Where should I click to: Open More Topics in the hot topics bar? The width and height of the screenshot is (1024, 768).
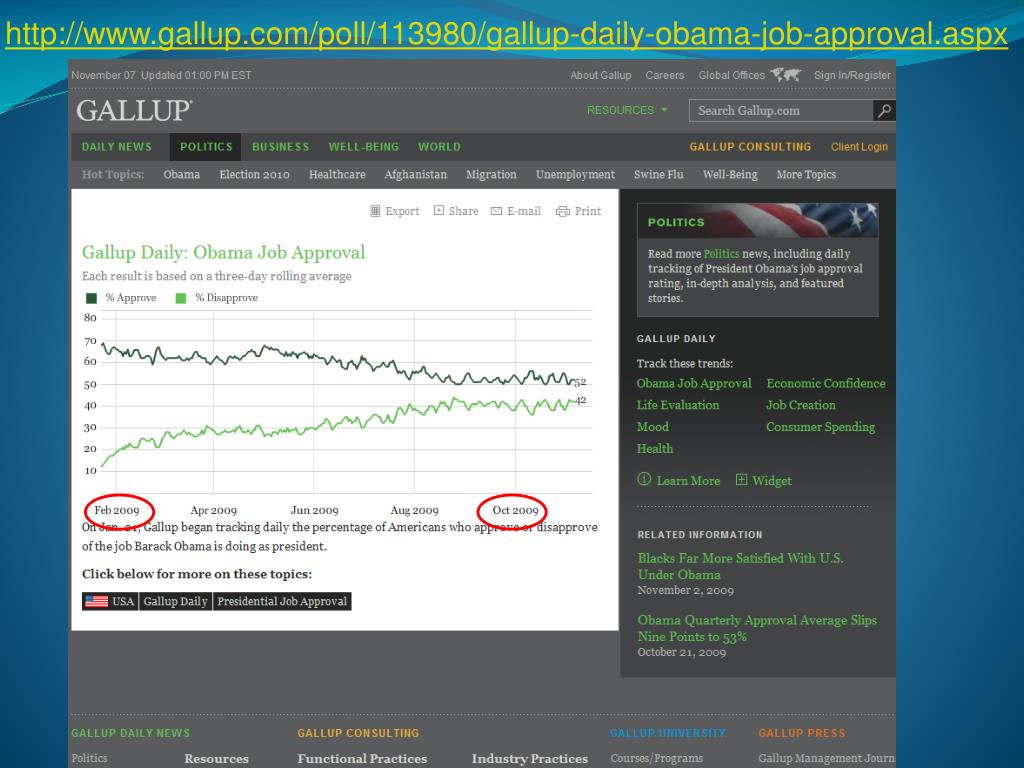point(807,174)
